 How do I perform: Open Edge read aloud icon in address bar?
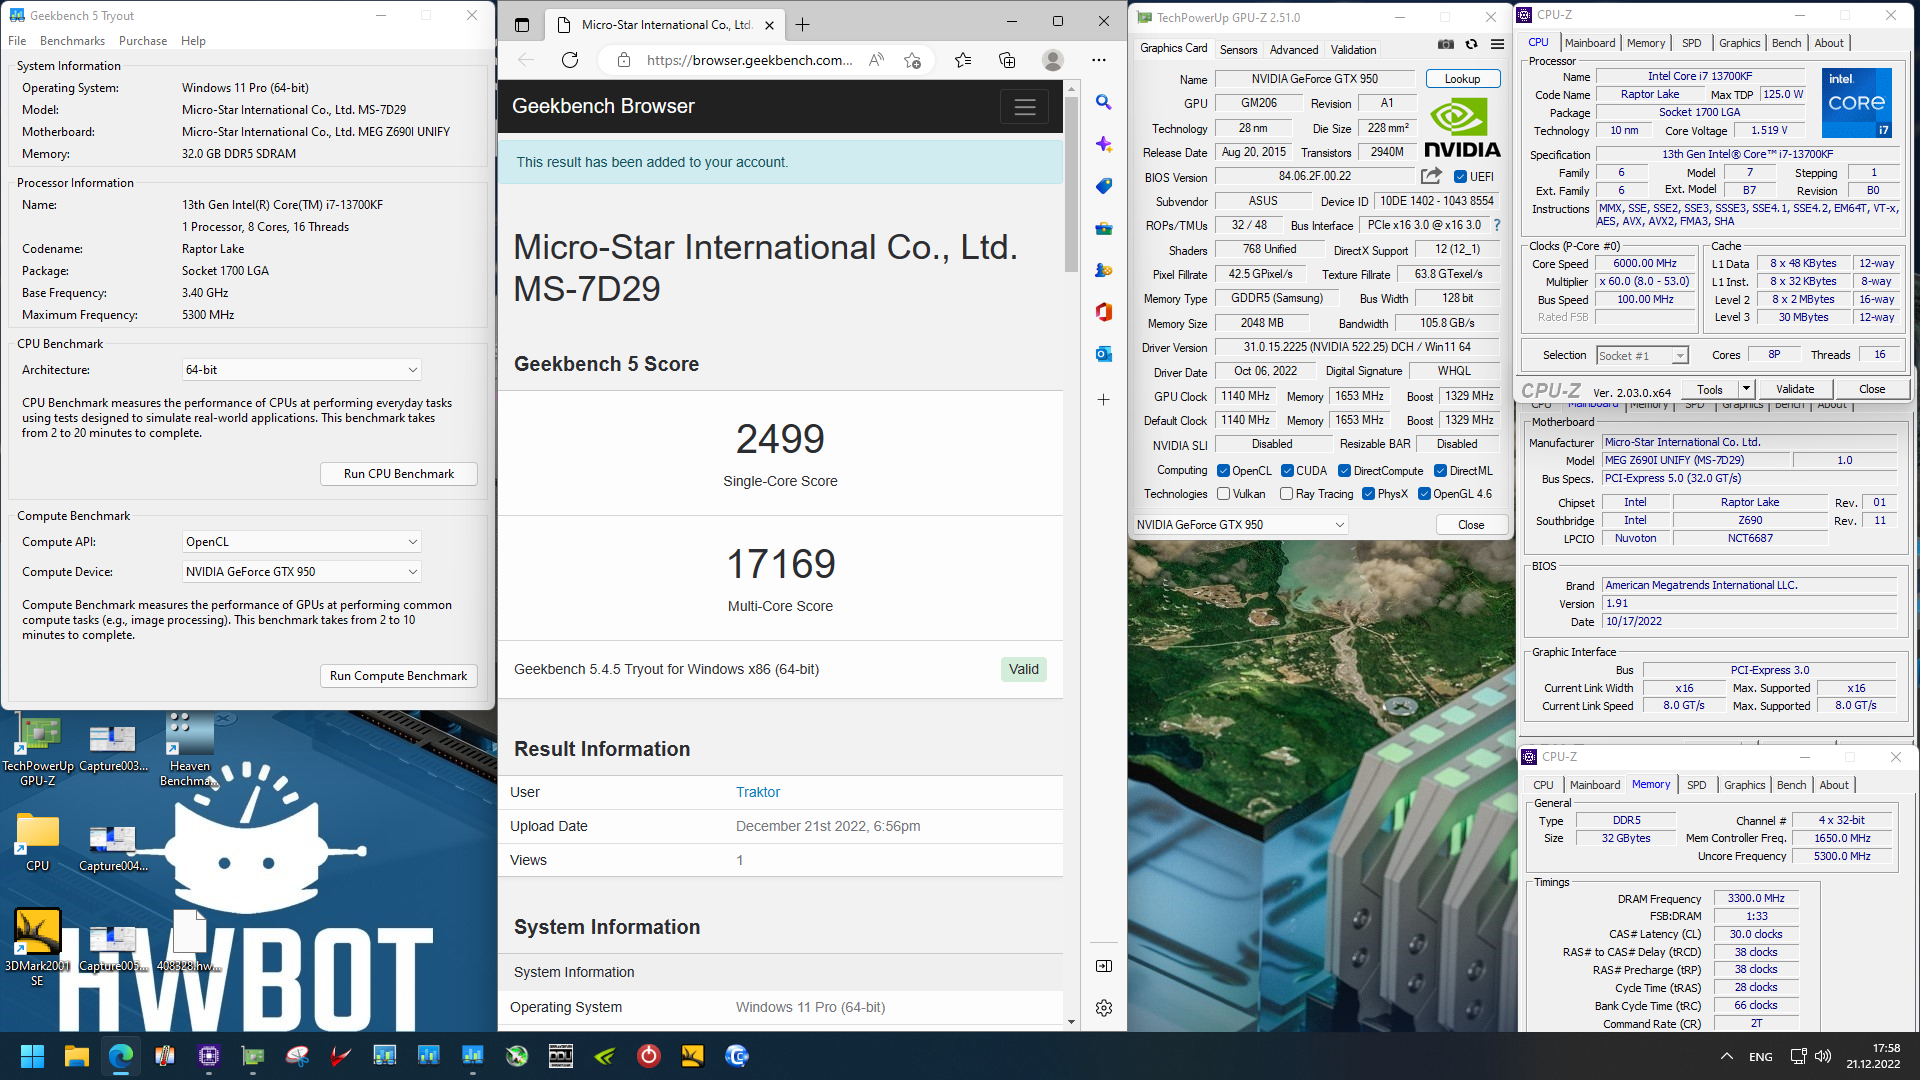(x=877, y=60)
